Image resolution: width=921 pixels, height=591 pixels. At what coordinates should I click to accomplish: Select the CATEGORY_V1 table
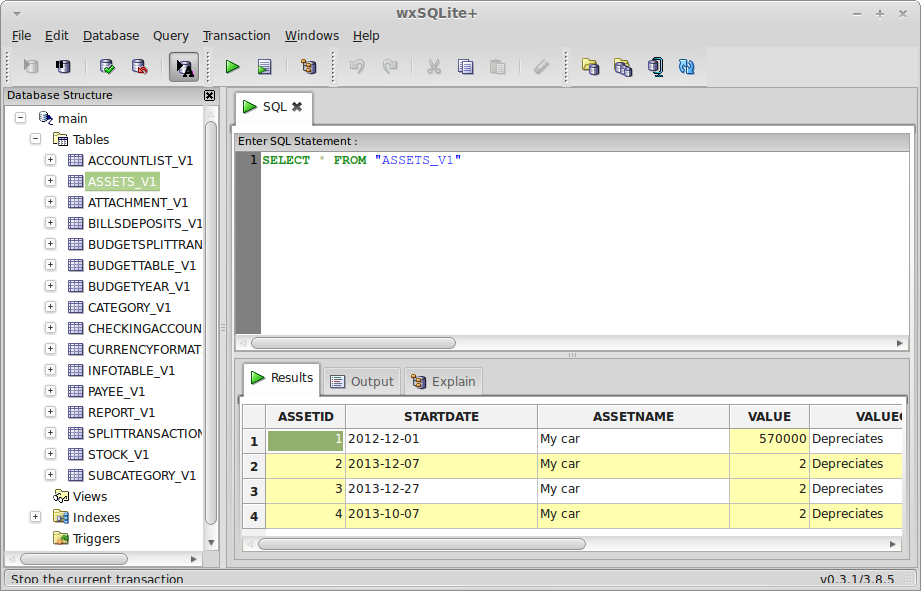coord(129,307)
